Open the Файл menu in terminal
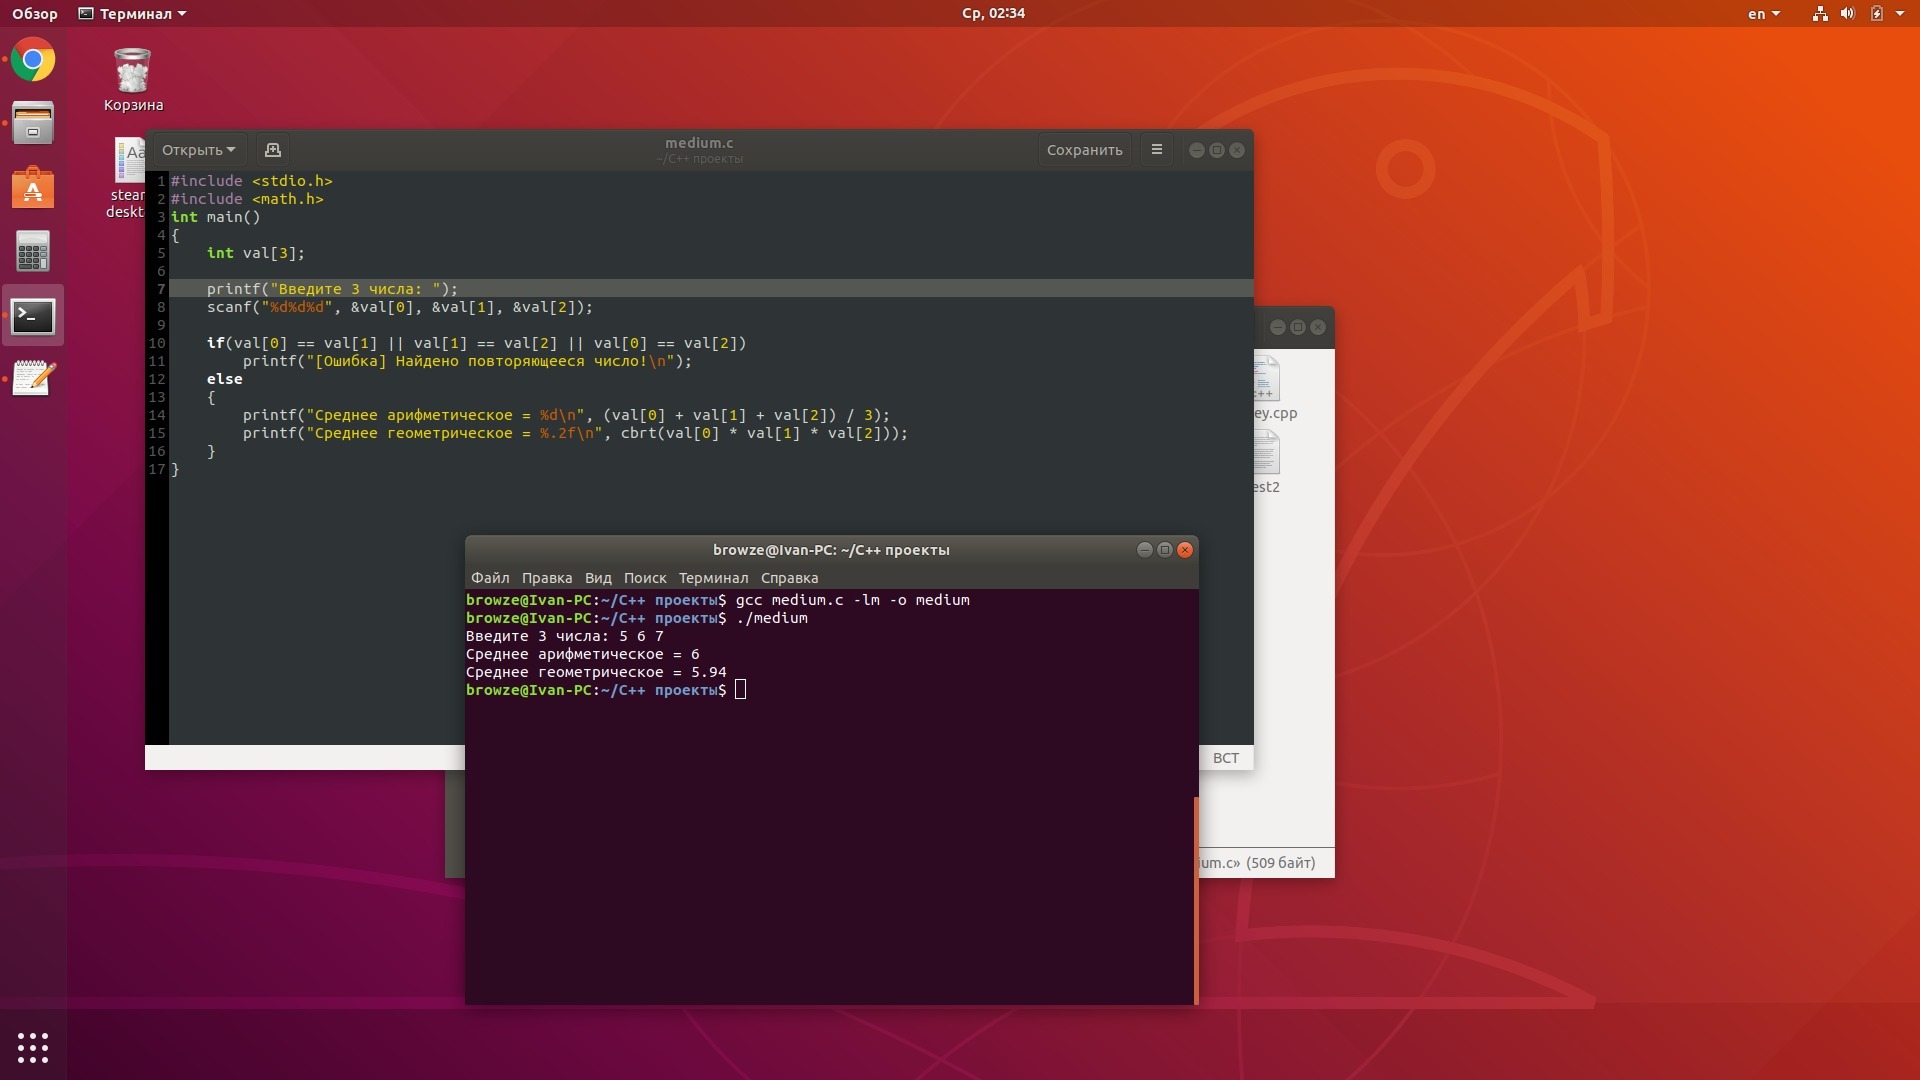Image resolution: width=1920 pixels, height=1080 pixels. click(x=490, y=578)
